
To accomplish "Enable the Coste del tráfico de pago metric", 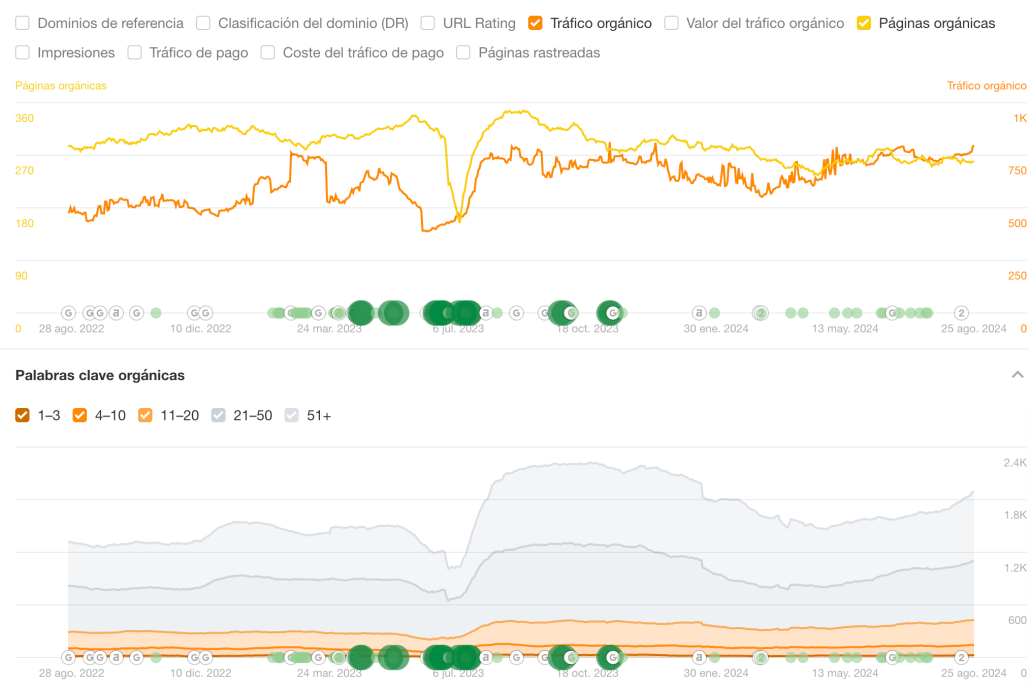I will (268, 53).
